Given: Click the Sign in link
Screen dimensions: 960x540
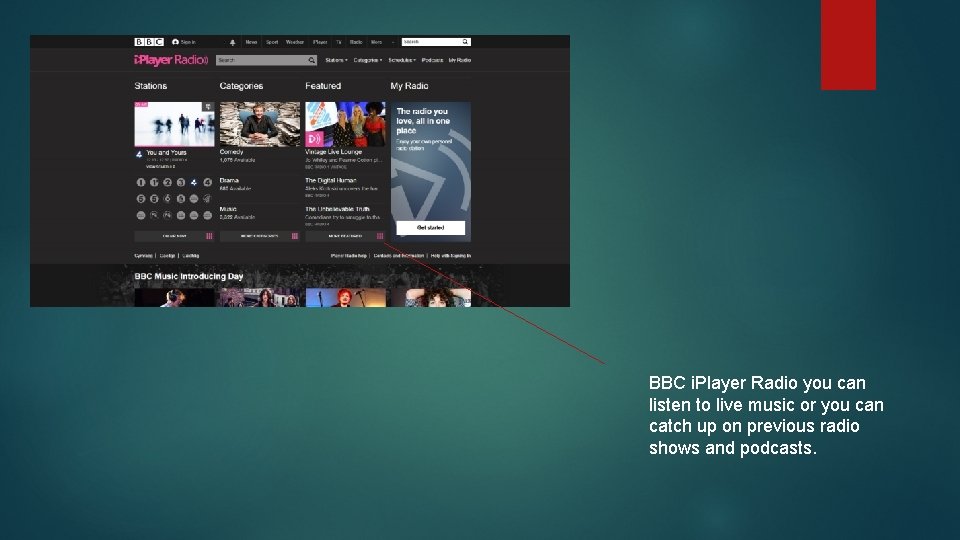Looking at the screenshot, I should coord(188,42).
